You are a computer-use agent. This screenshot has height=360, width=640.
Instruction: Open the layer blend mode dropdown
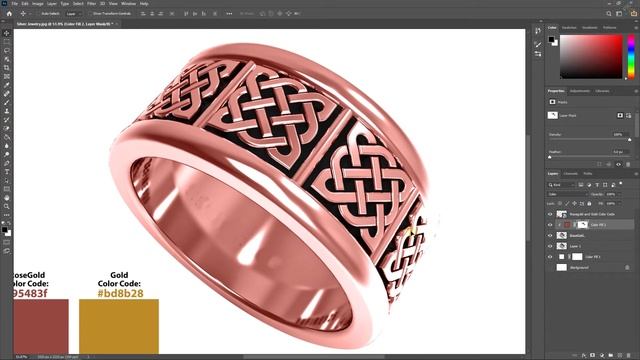pos(567,194)
